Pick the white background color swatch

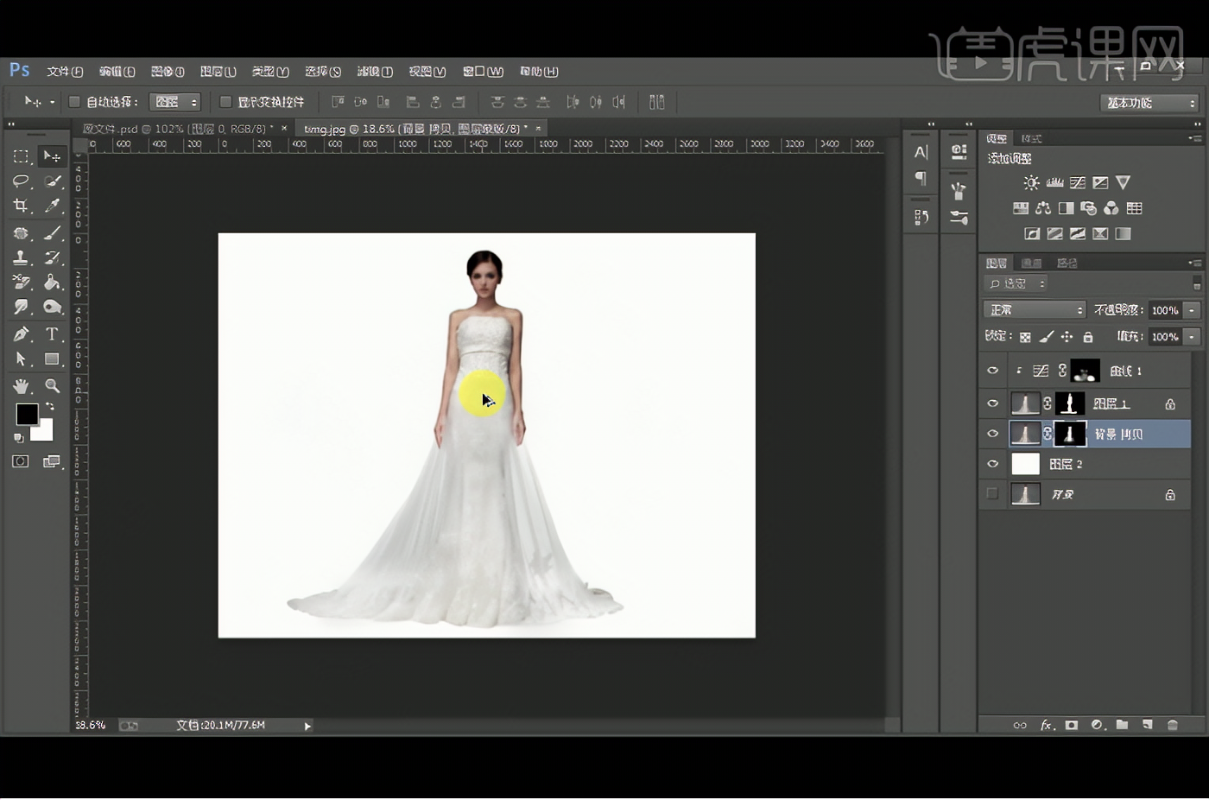pos(44,432)
